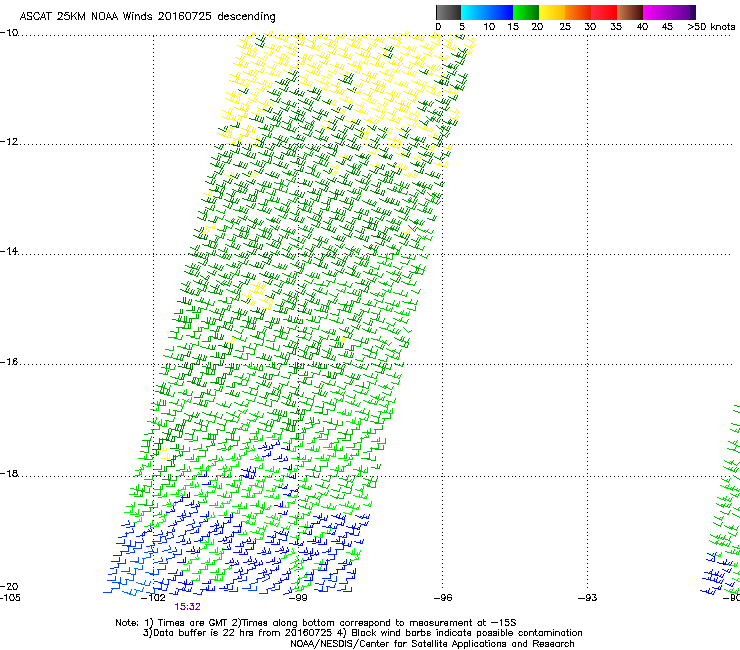Click the cyan-blue 5-15 knots legend band
This screenshot has width=740, height=650.
tap(487, 12)
